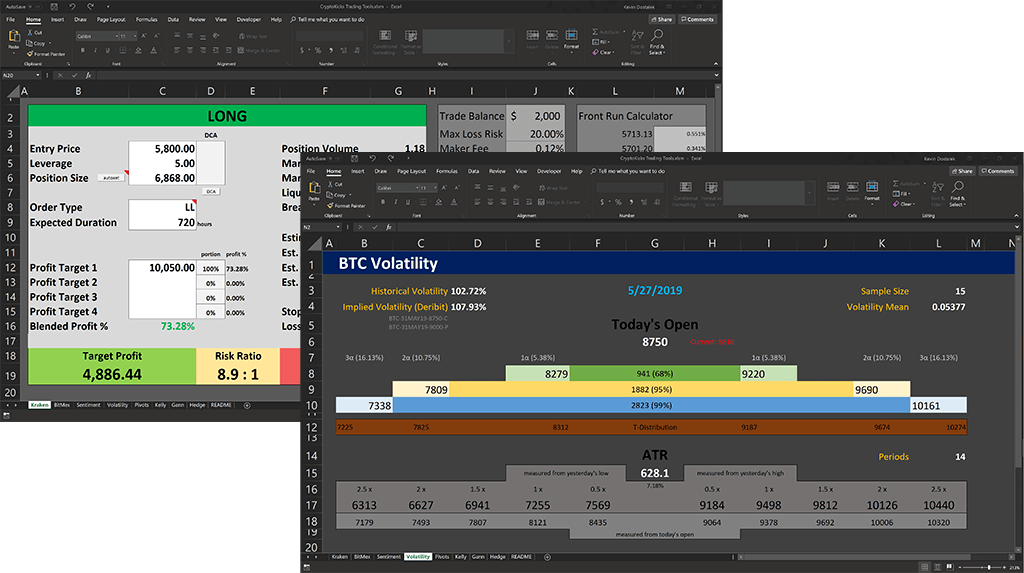Adjust the zoom slider in front status bar

pos(988,567)
